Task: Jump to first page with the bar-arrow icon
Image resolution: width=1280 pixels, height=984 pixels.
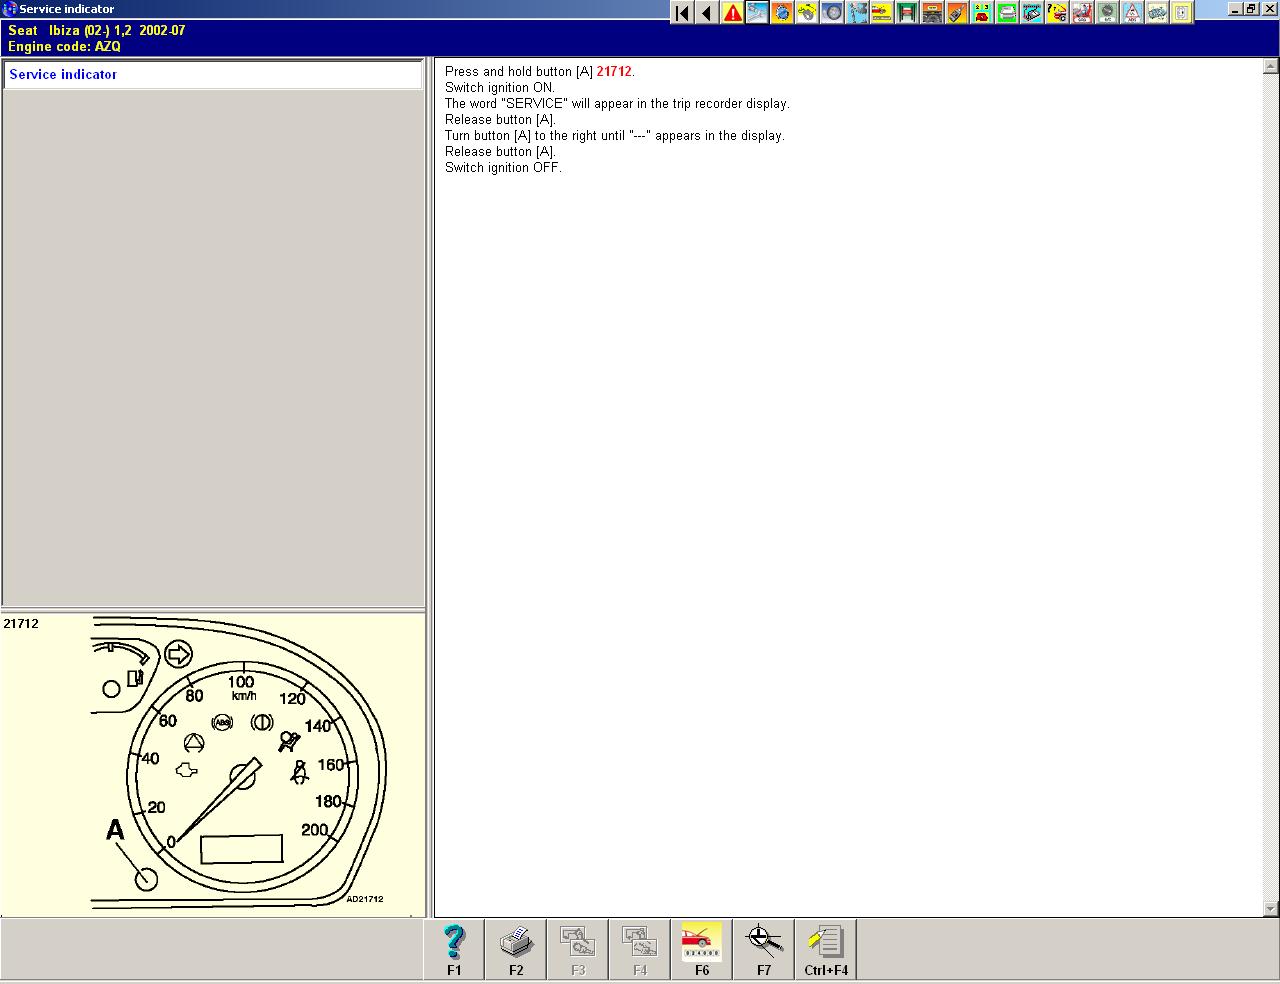Action: (x=682, y=12)
